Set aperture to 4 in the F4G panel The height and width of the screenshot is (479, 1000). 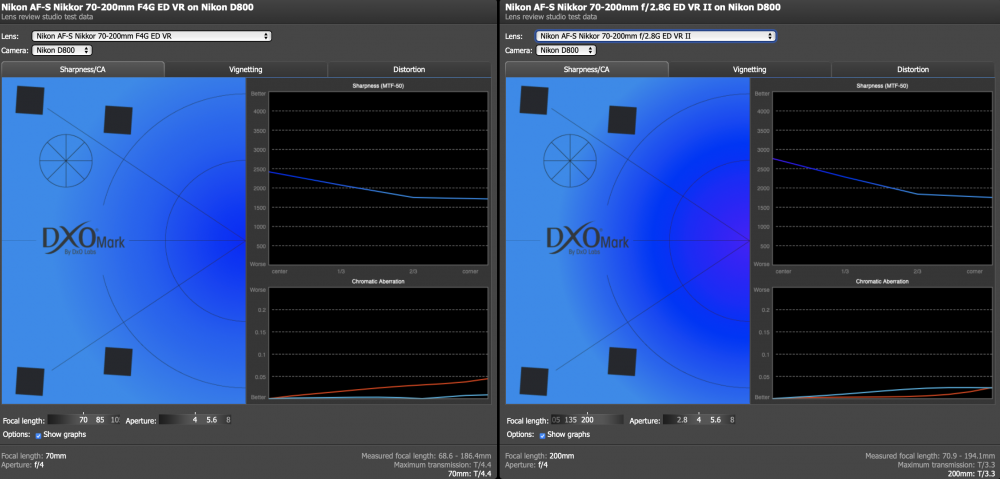coord(195,420)
